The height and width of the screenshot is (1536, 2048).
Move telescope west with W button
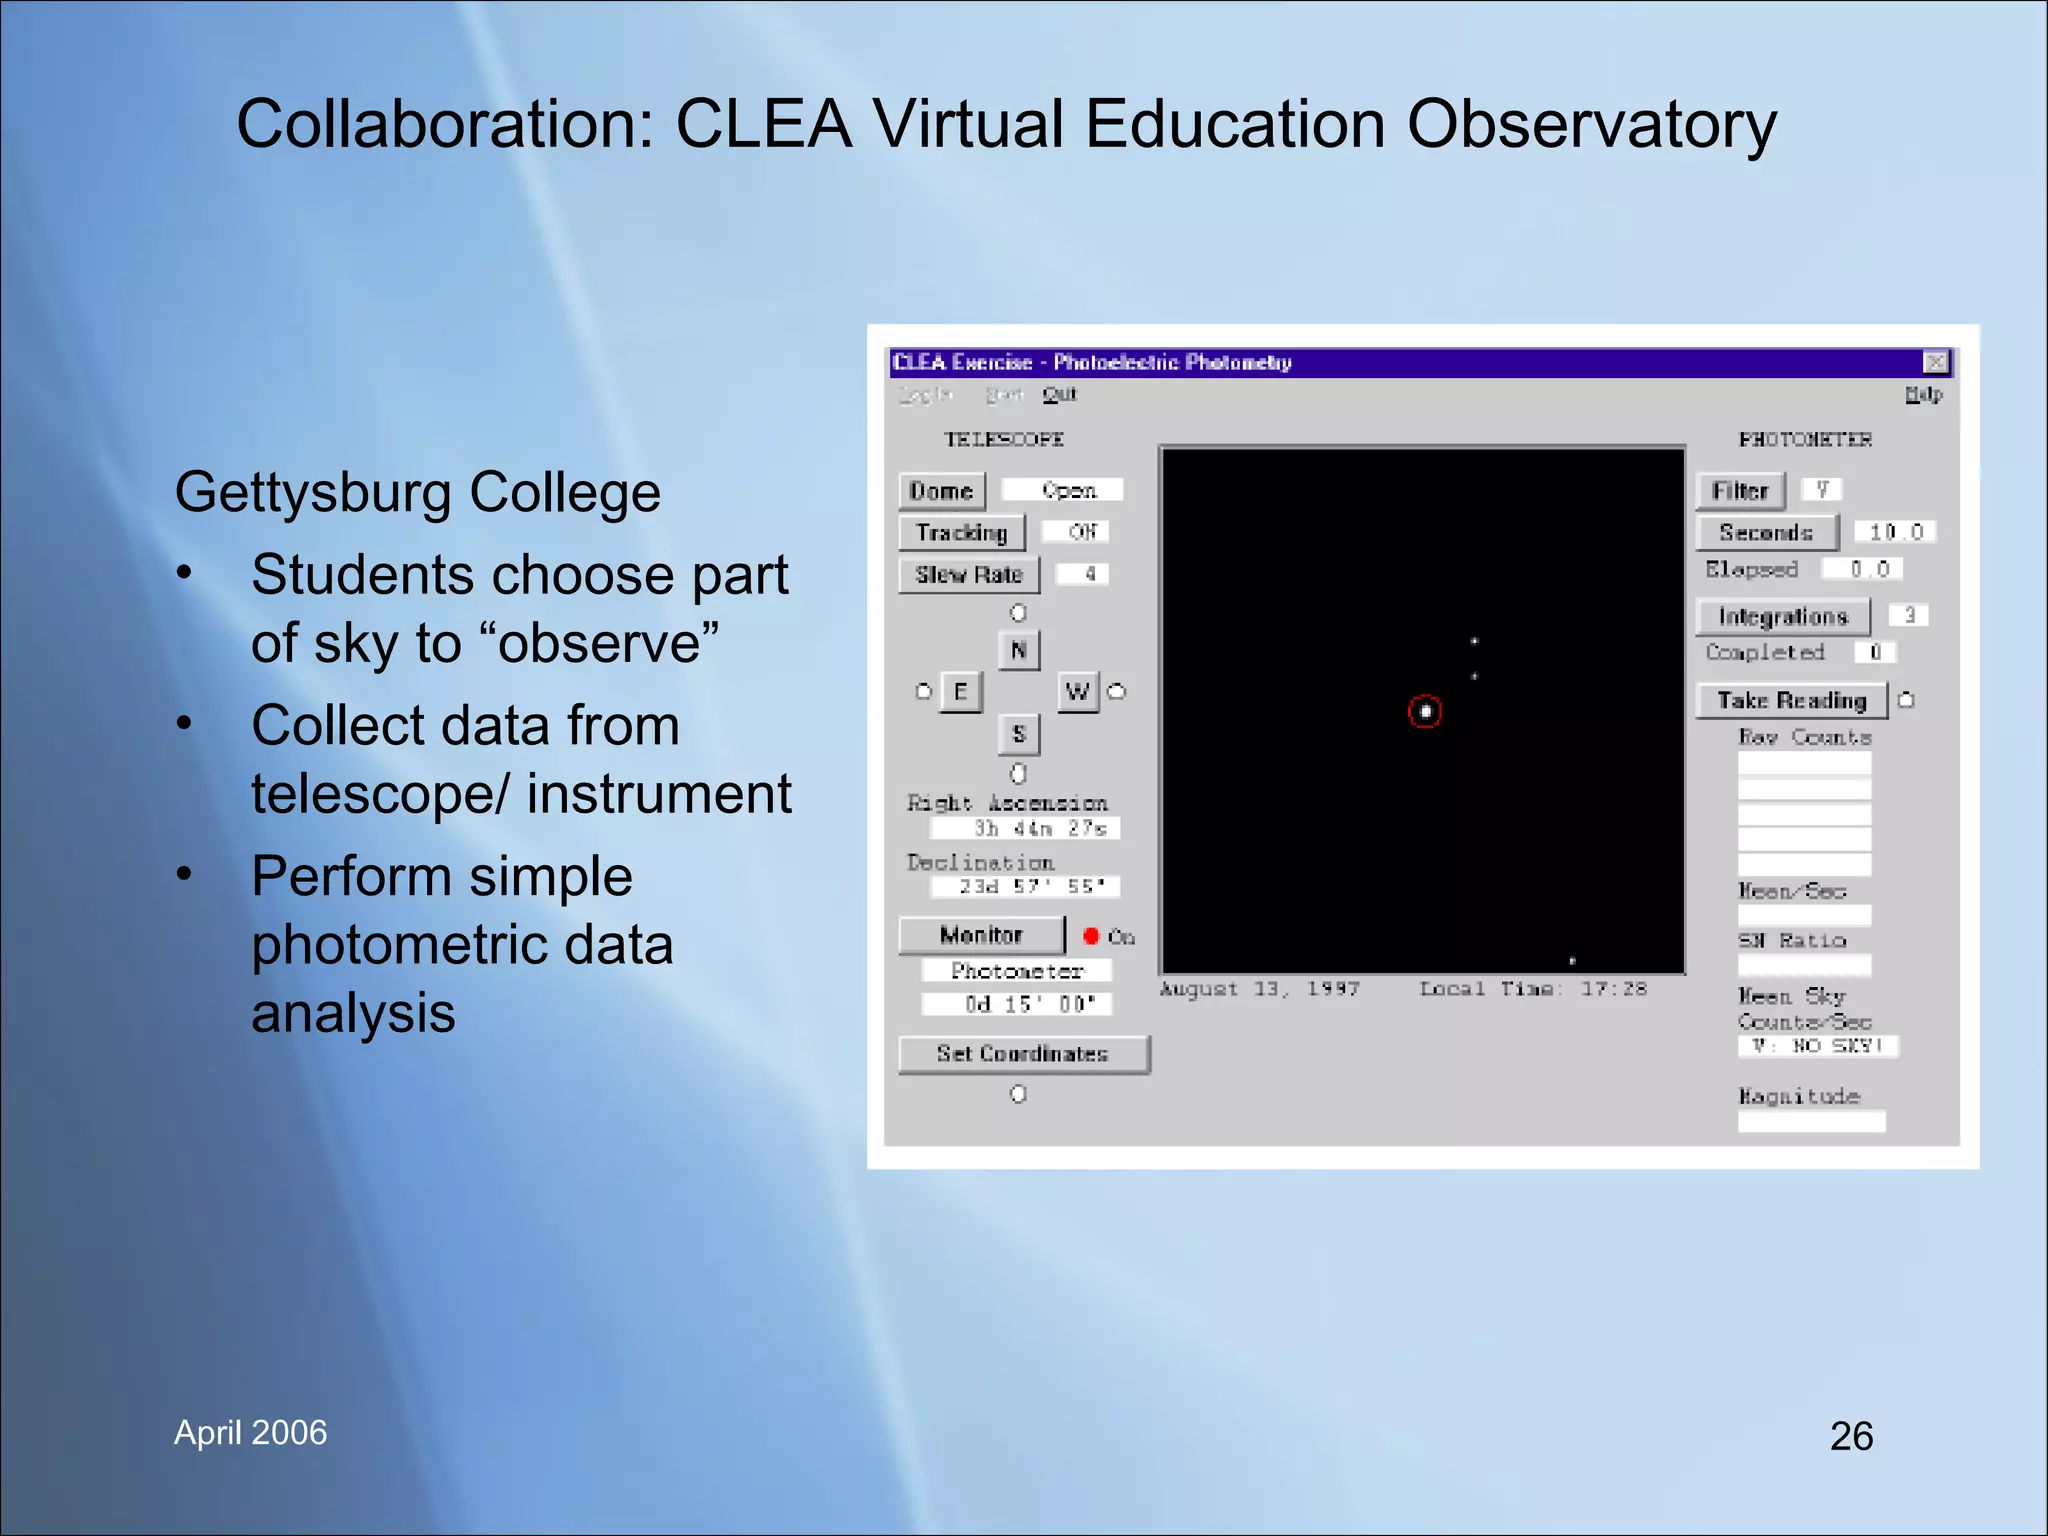coord(1078,692)
